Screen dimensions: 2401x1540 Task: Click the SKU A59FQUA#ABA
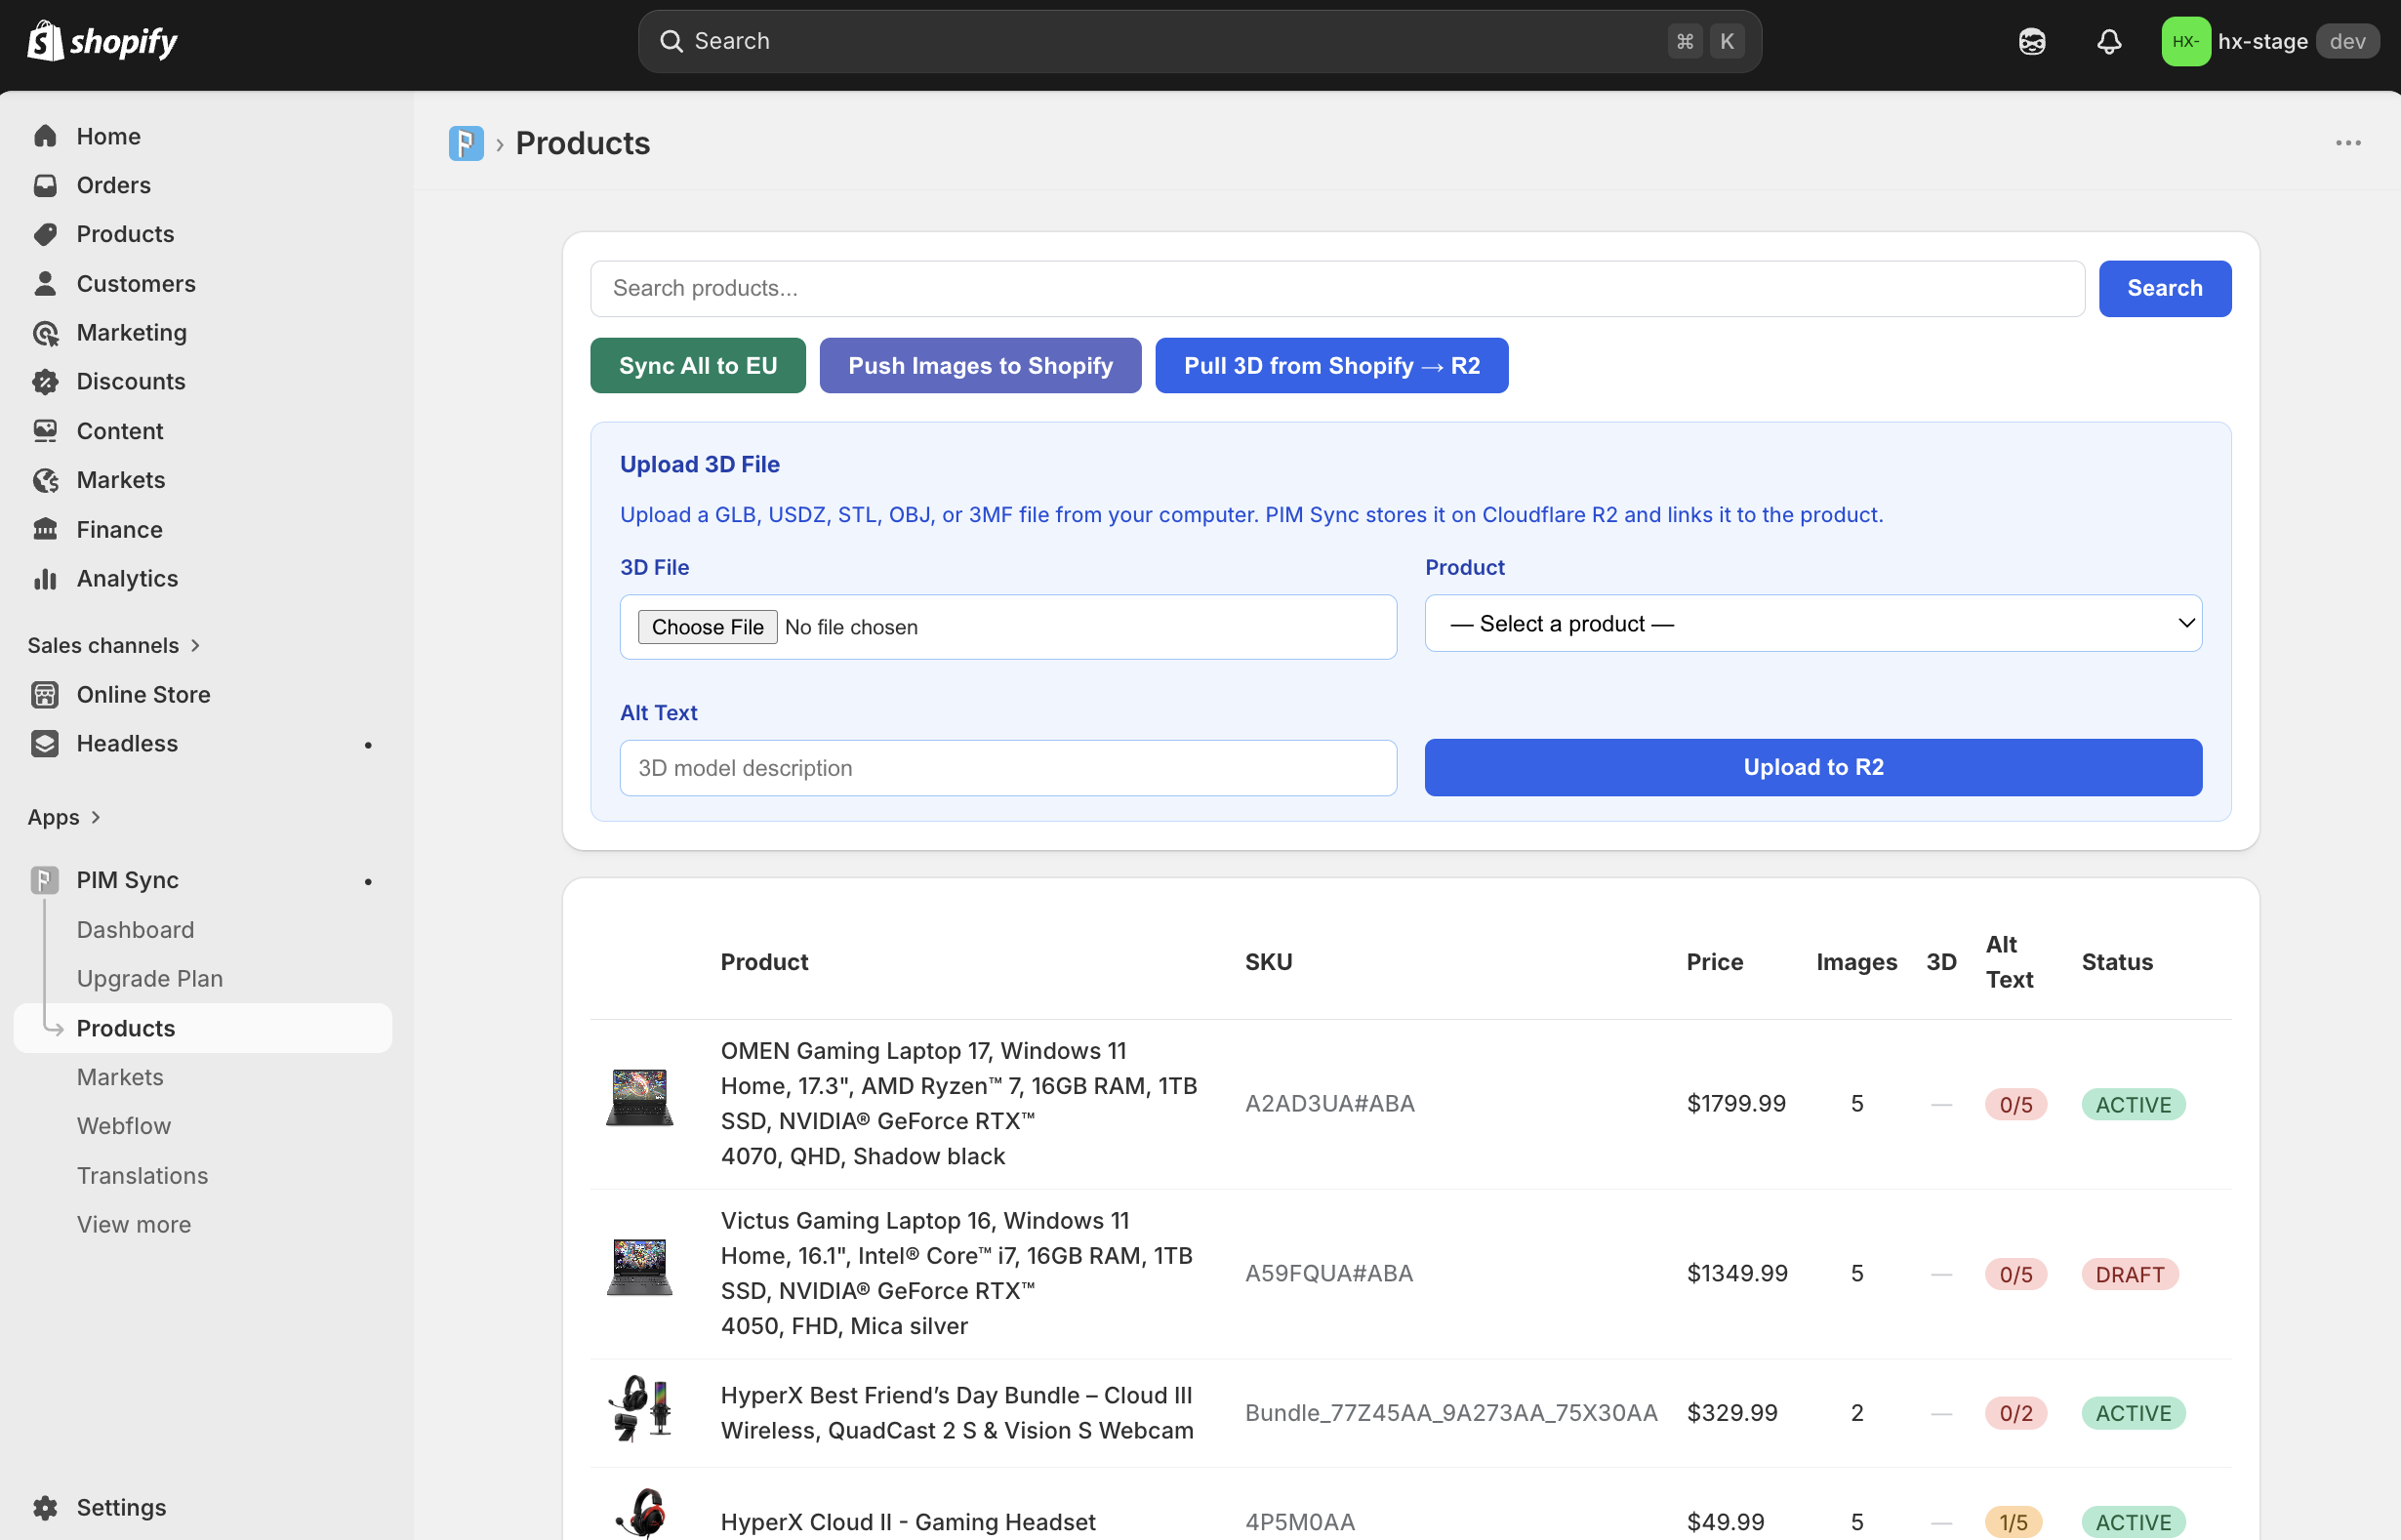click(x=1329, y=1274)
